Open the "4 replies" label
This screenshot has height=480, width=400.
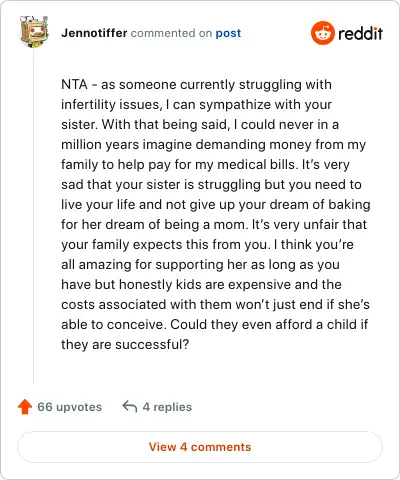pos(167,407)
